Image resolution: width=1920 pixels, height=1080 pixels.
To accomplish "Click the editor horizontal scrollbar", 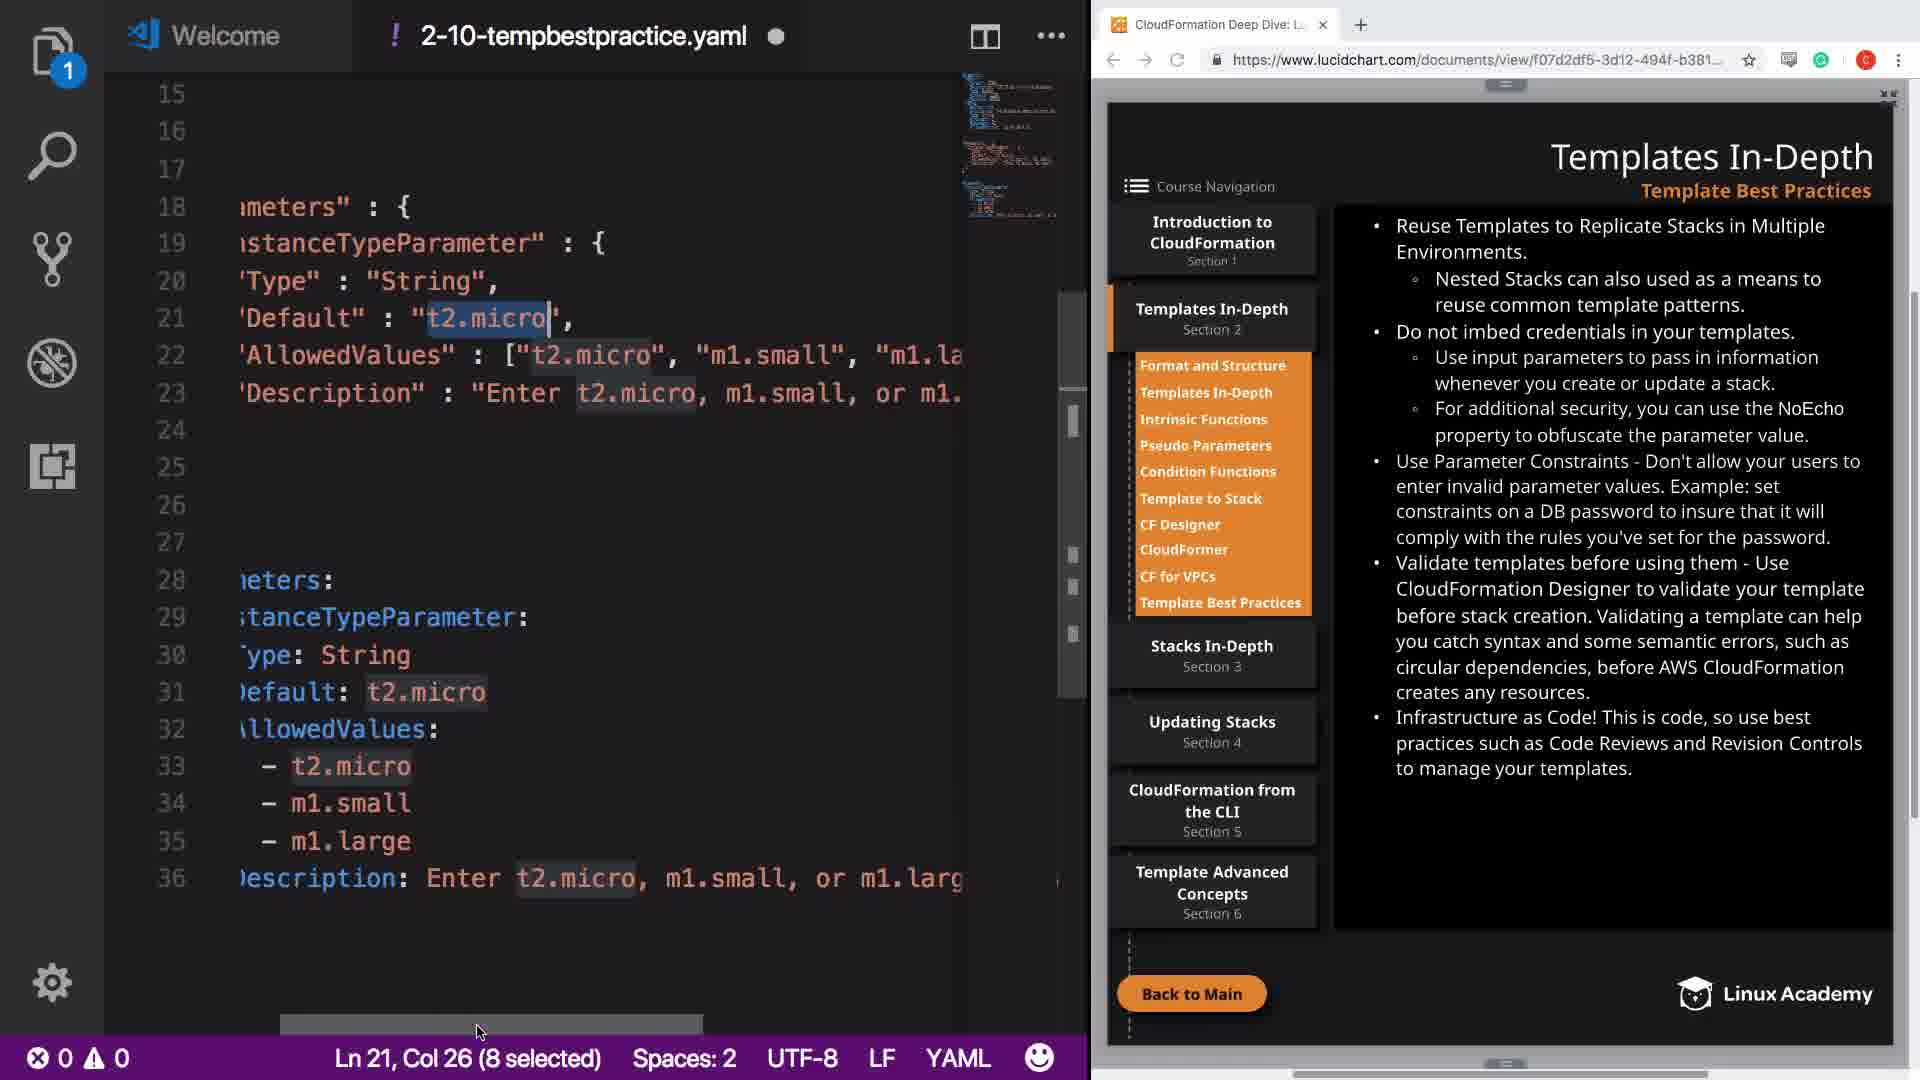I will [x=491, y=1024].
